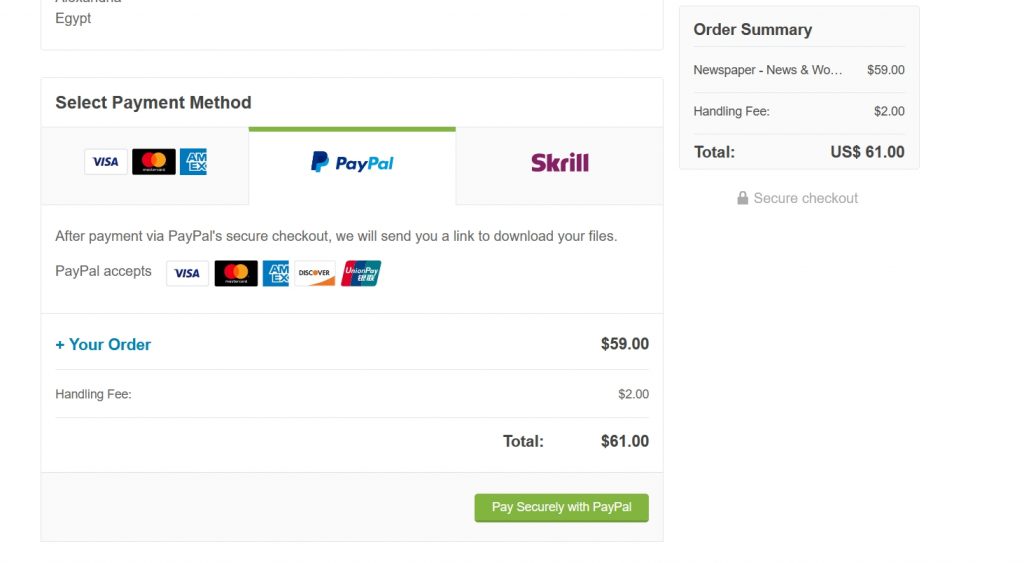The height and width of the screenshot is (563, 1024).
Task: Click the Visa icon in card tab
Action: [x=106, y=161]
